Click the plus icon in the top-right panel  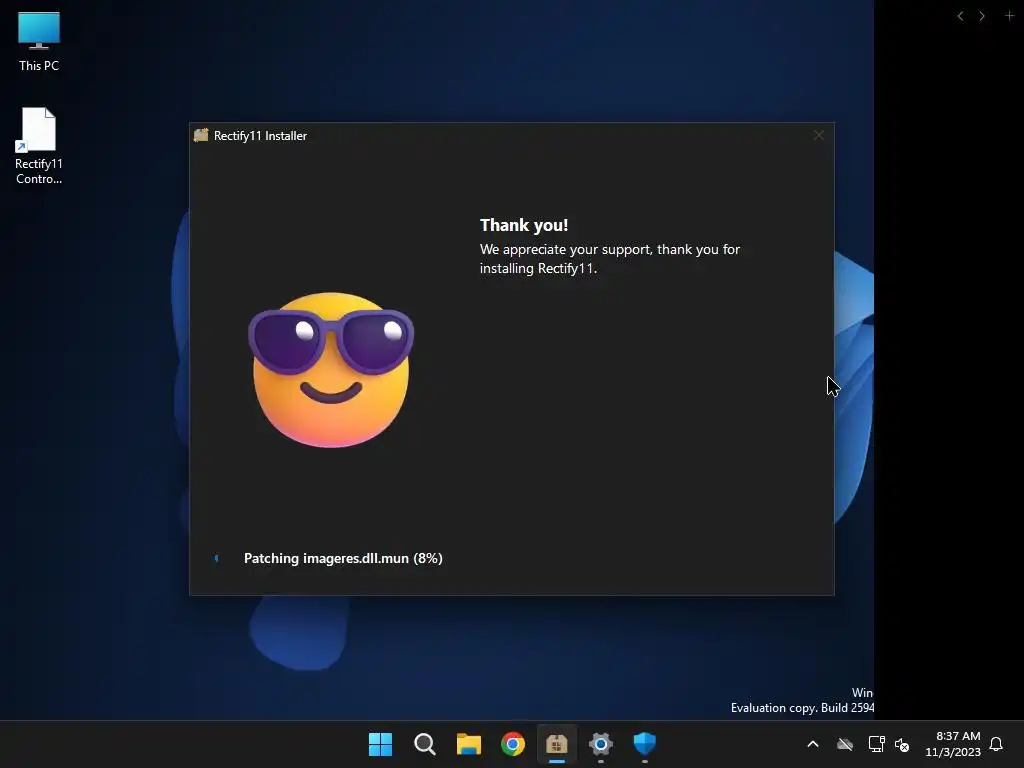click(1009, 16)
